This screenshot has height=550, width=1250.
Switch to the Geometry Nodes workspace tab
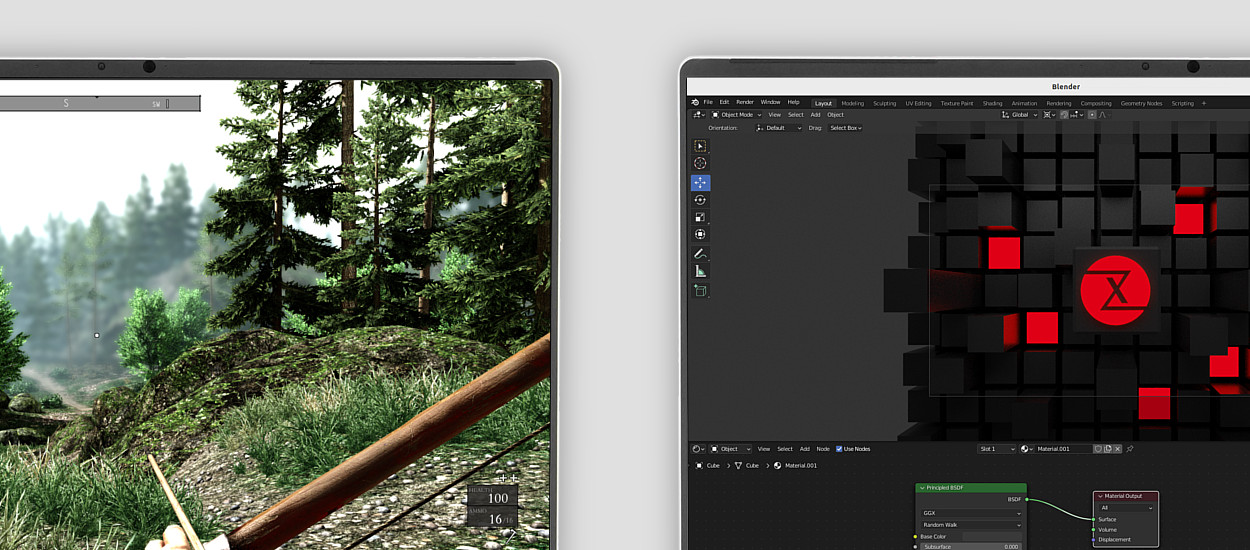coord(1141,103)
